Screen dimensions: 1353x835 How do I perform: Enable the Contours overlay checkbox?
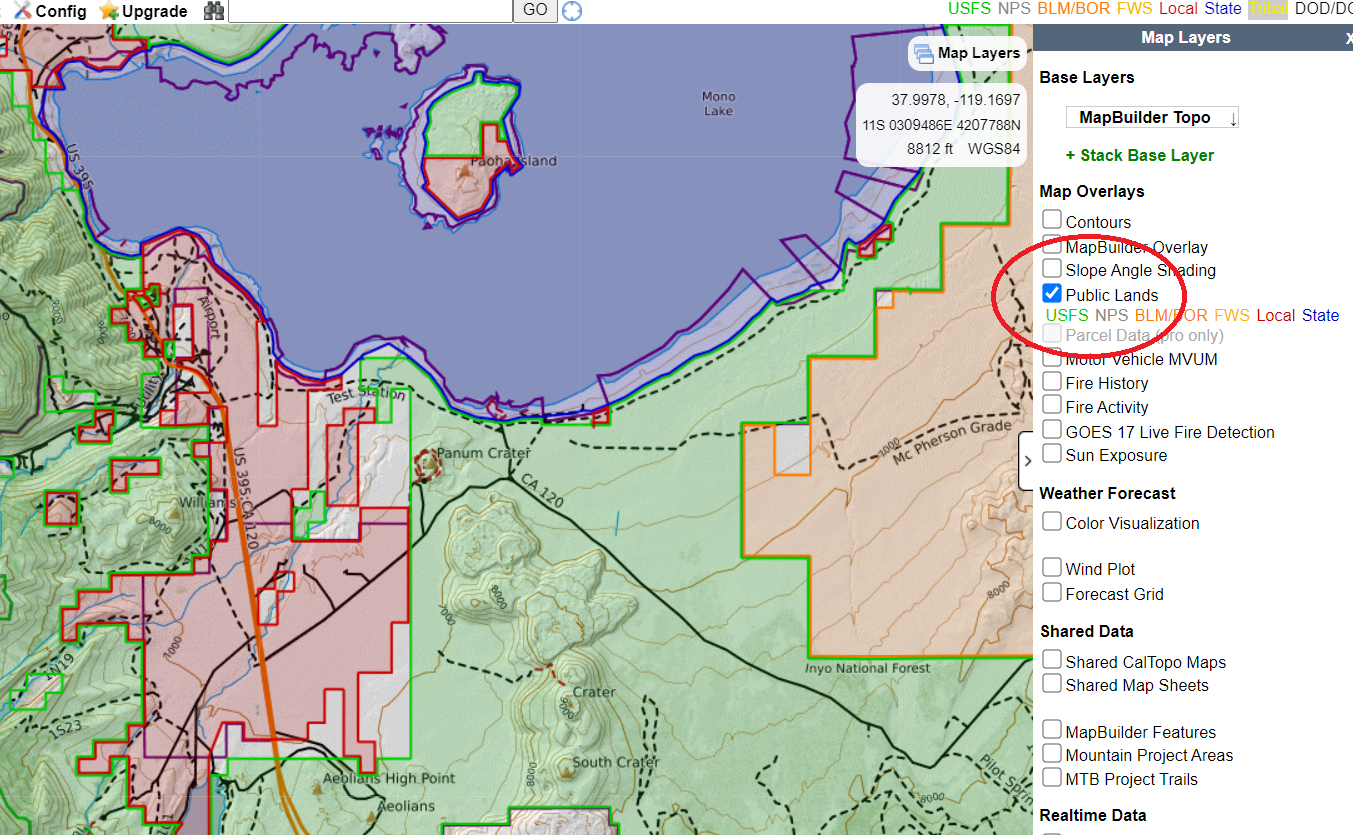pyautogui.click(x=1052, y=219)
